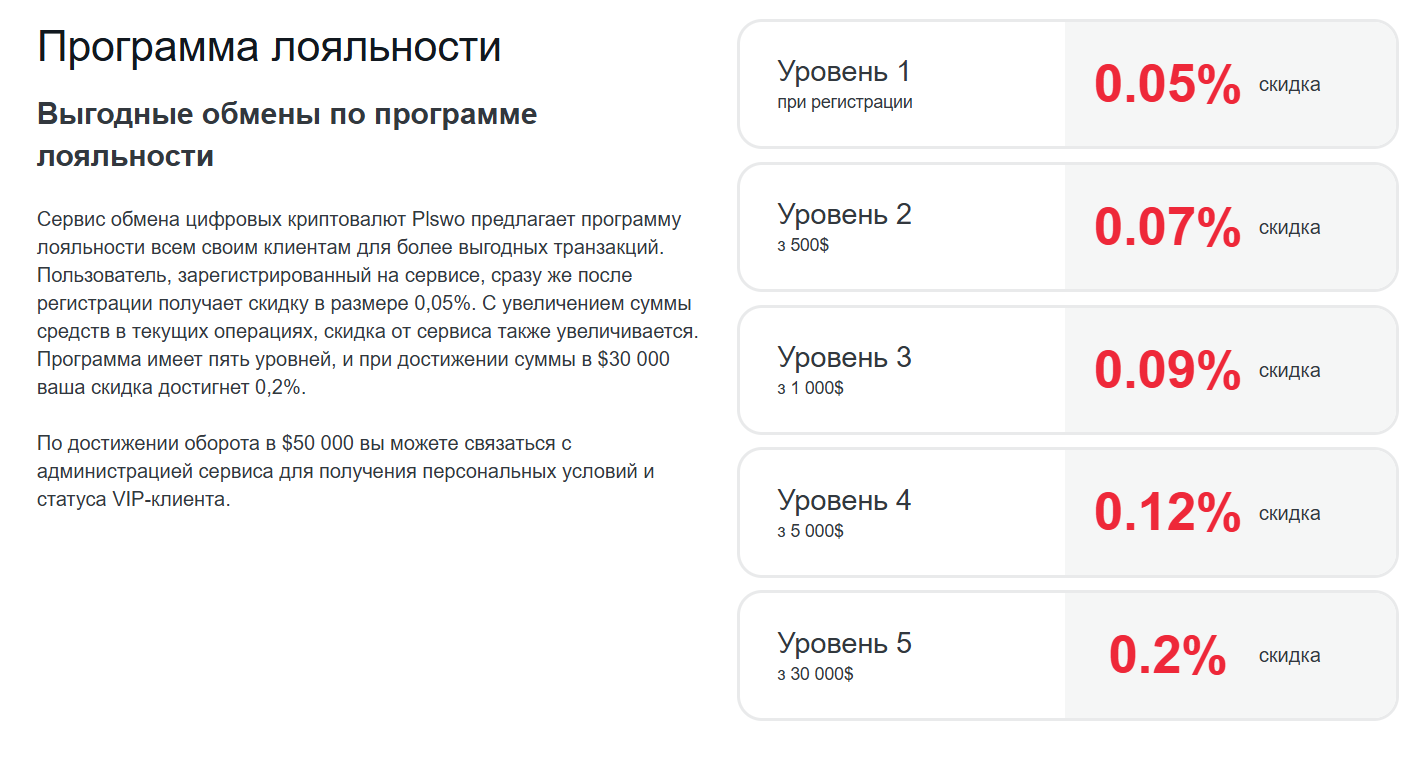Select the "Уровень 2" card title
Image resolution: width=1428 pixels, height=759 pixels.
click(844, 215)
